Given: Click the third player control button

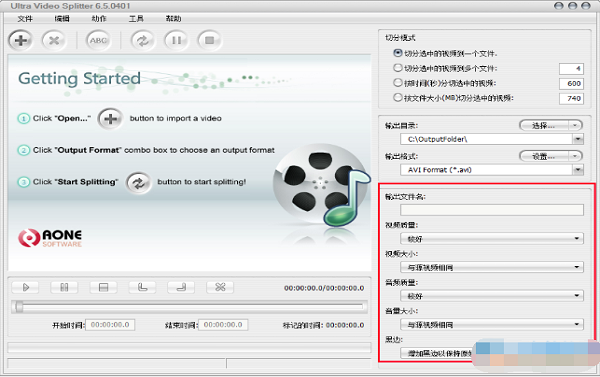Looking at the screenshot, I should 103,287.
